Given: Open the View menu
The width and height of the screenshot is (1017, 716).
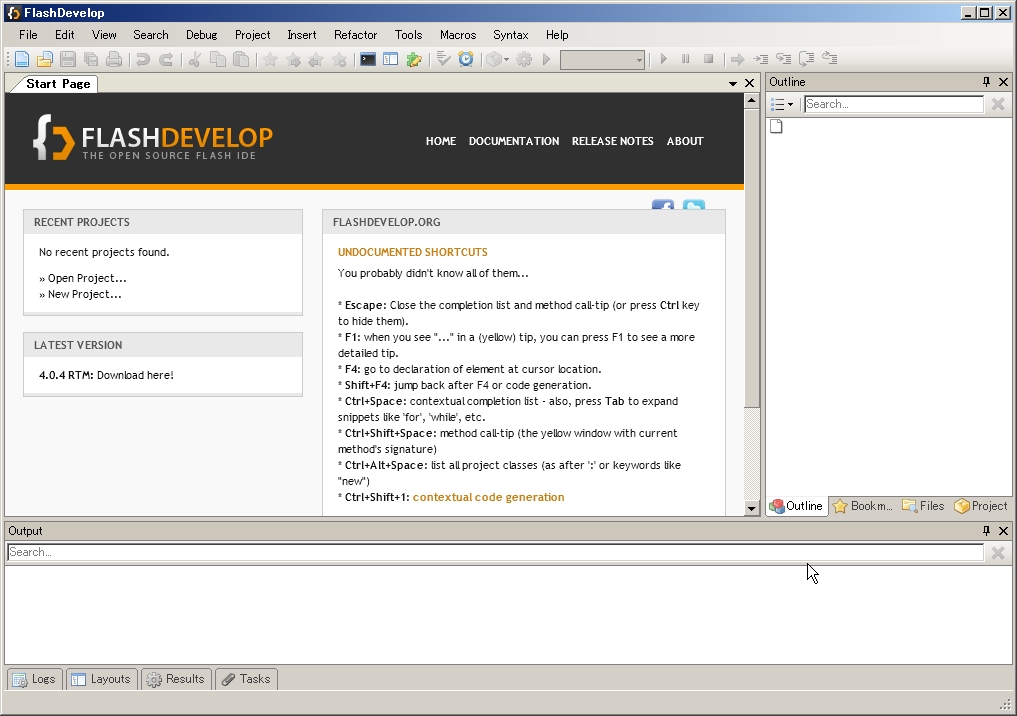Looking at the screenshot, I should 104,35.
